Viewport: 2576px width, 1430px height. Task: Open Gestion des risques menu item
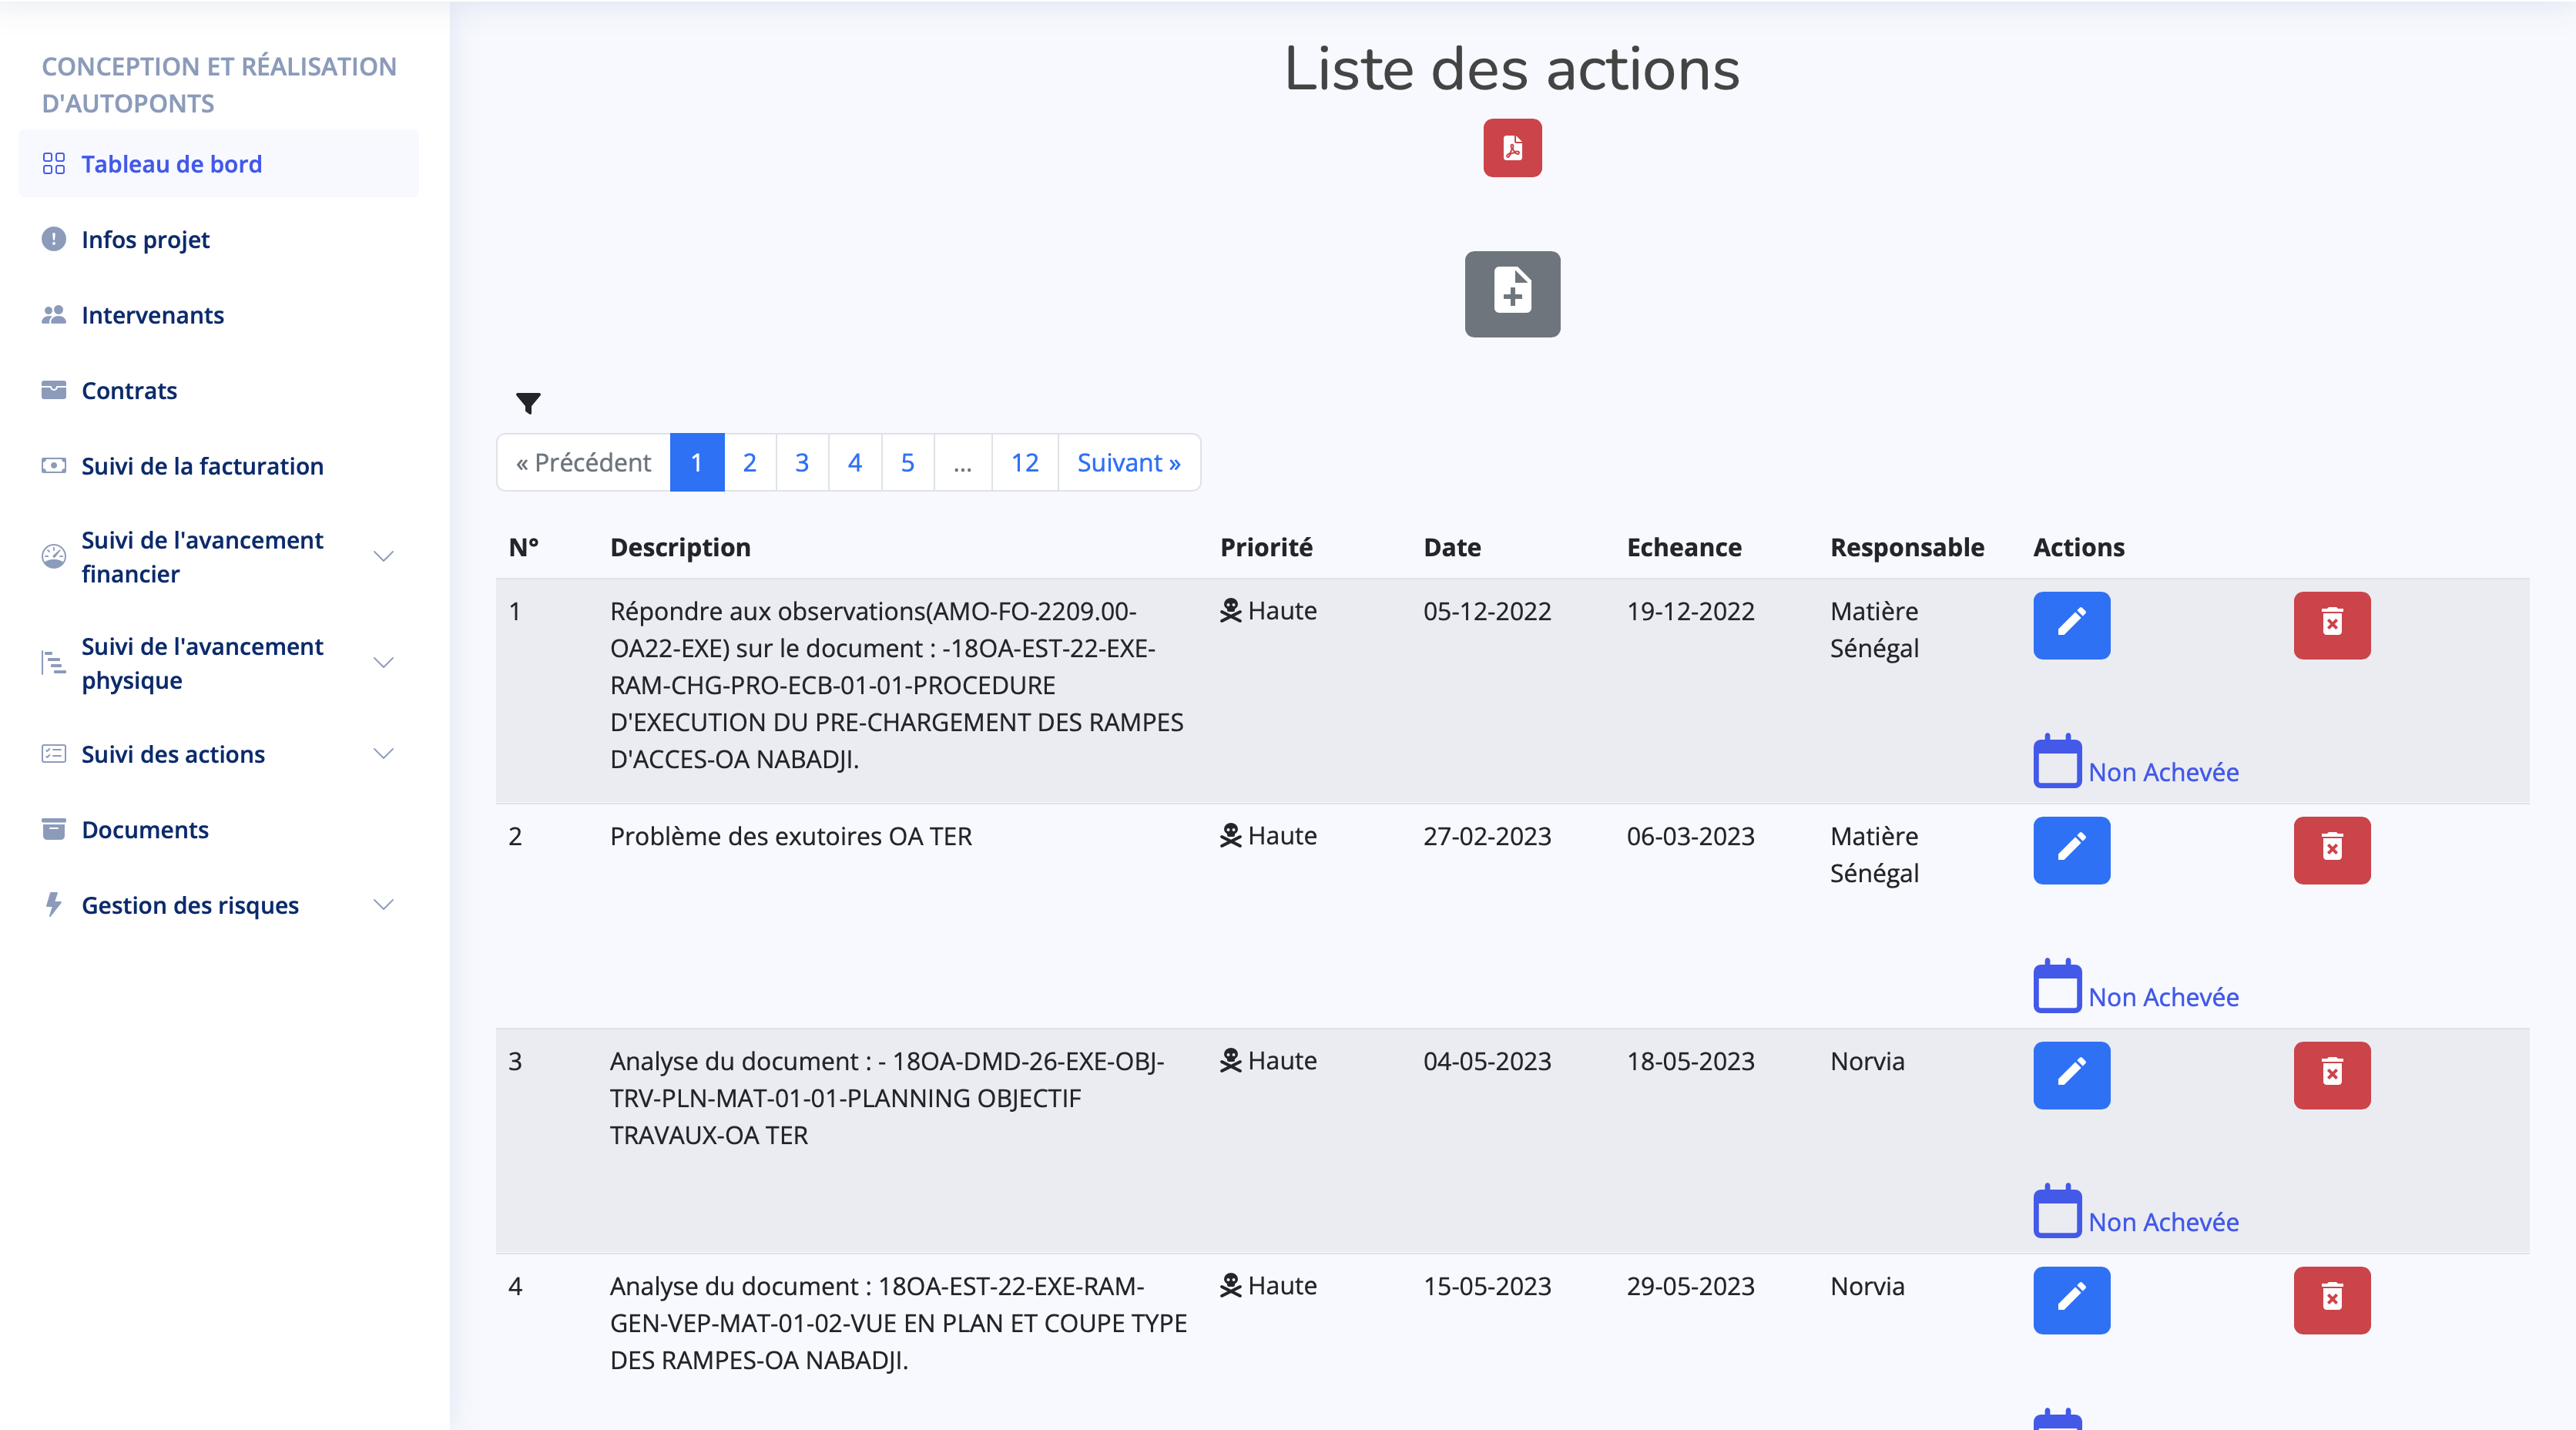(x=218, y=904)
